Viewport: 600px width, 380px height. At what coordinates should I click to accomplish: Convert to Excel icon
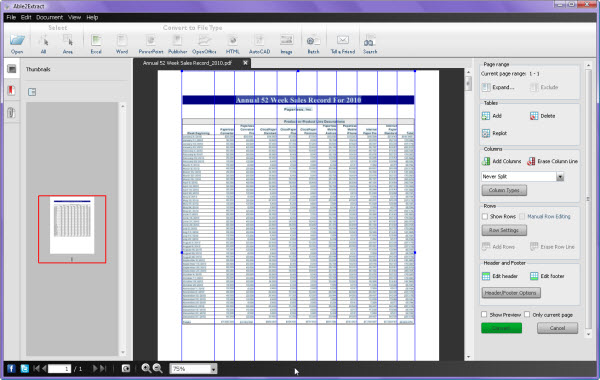tap(96, 40)
